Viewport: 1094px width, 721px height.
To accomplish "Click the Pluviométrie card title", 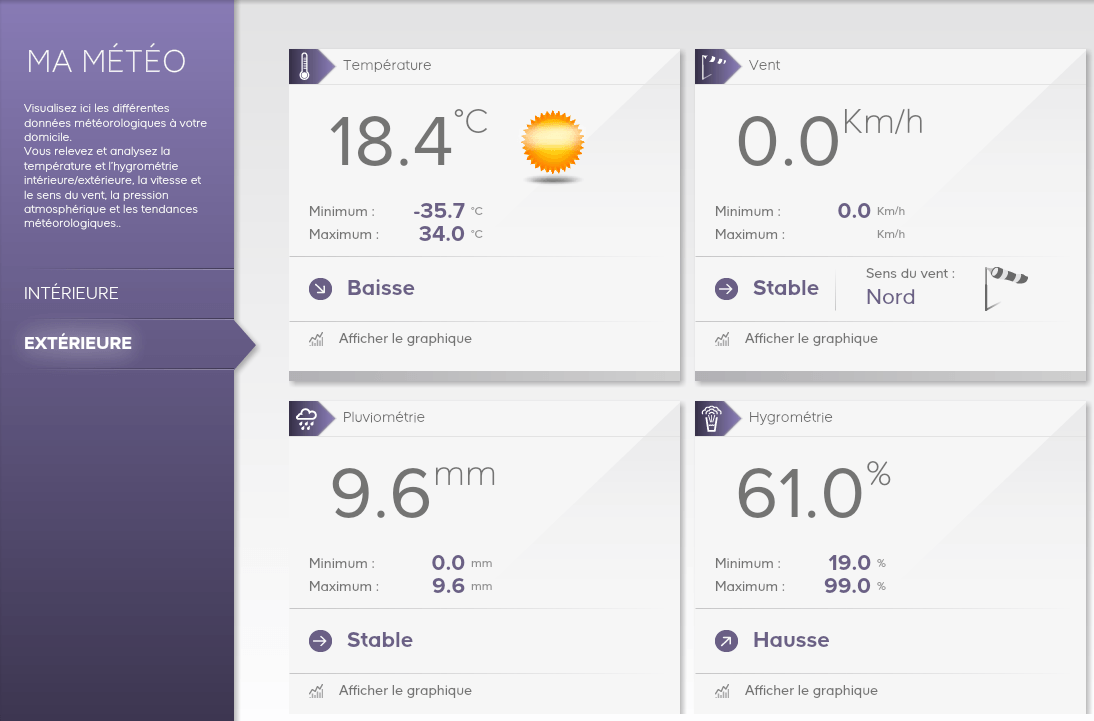I will [x=384, y=417].
